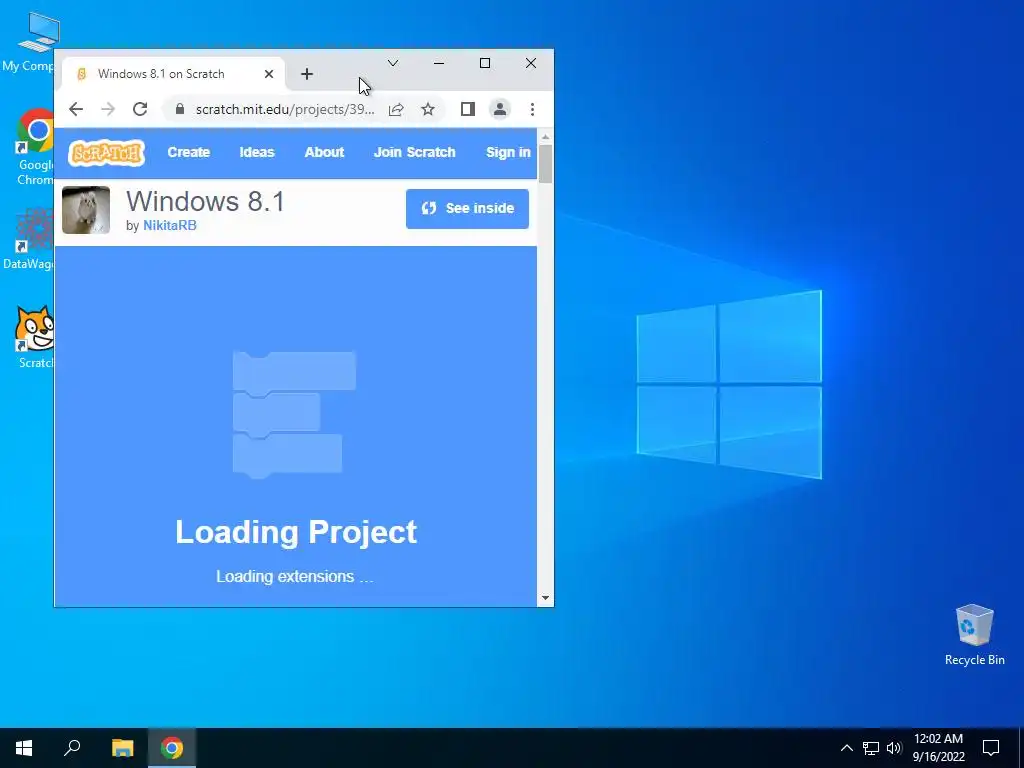Click the address bar URL
Image resolution: width=1024 pixels, height=768 pixels.
285,109
